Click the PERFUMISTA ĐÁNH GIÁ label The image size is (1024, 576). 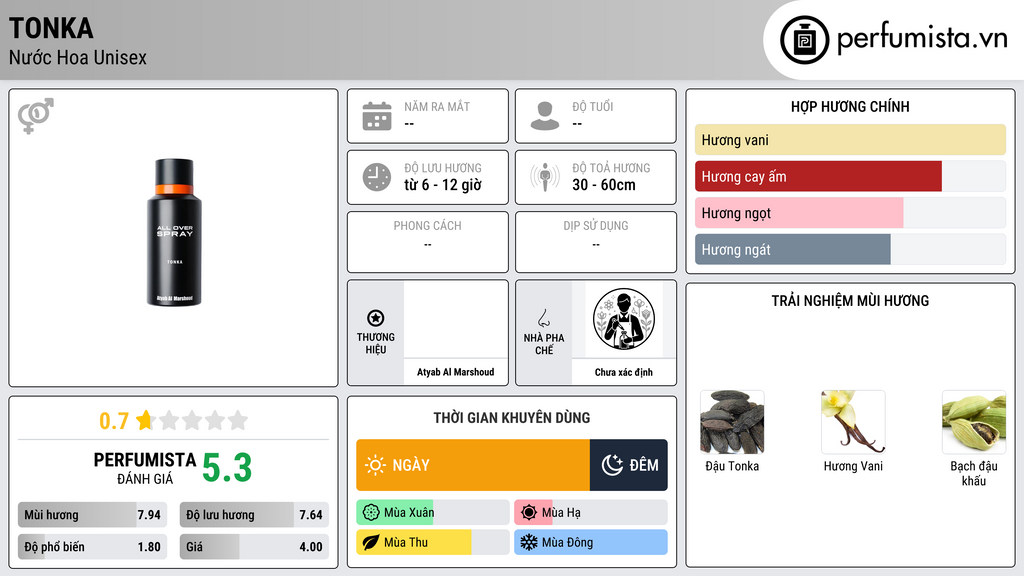(x=145, y=468)
